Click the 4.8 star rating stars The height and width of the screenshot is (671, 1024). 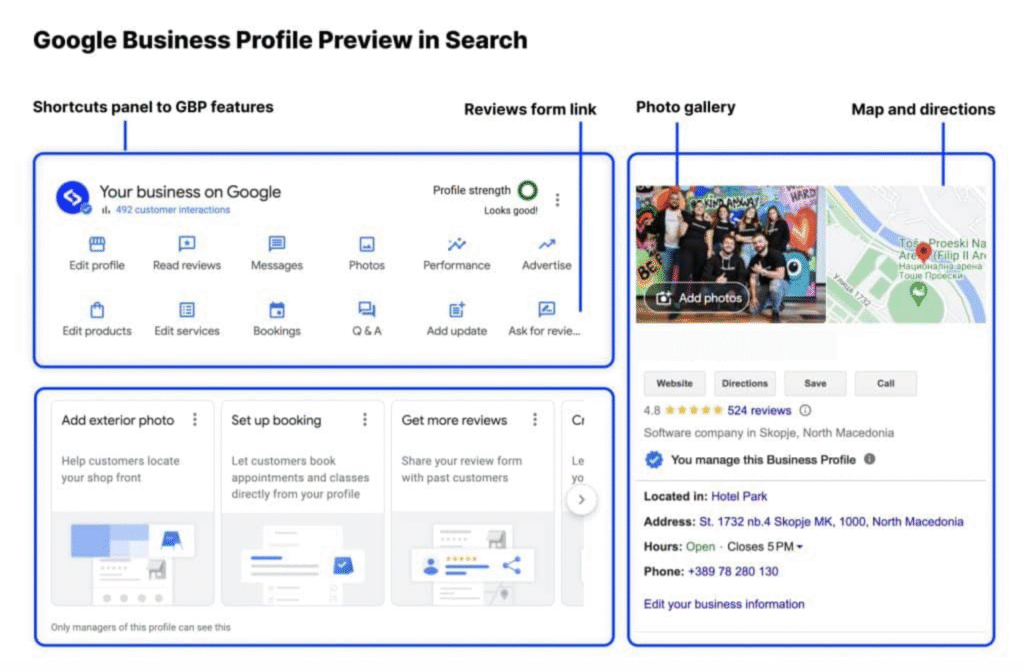tap(693, 410)
